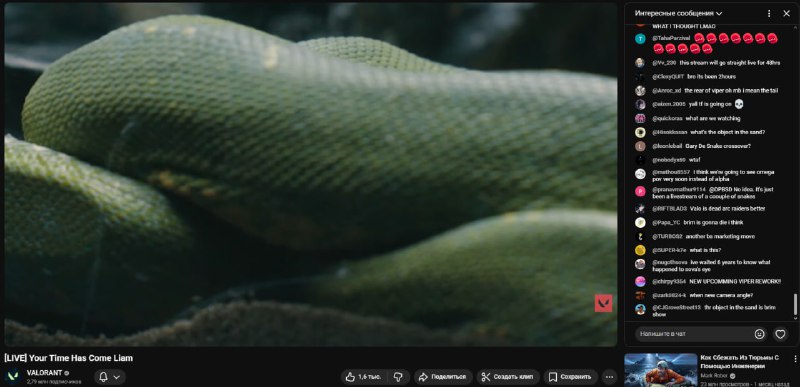Screen dimensions: 800x387
Task: Open the Mark Rober recommended video thumbnail
Action: click(x=660, y=370)
